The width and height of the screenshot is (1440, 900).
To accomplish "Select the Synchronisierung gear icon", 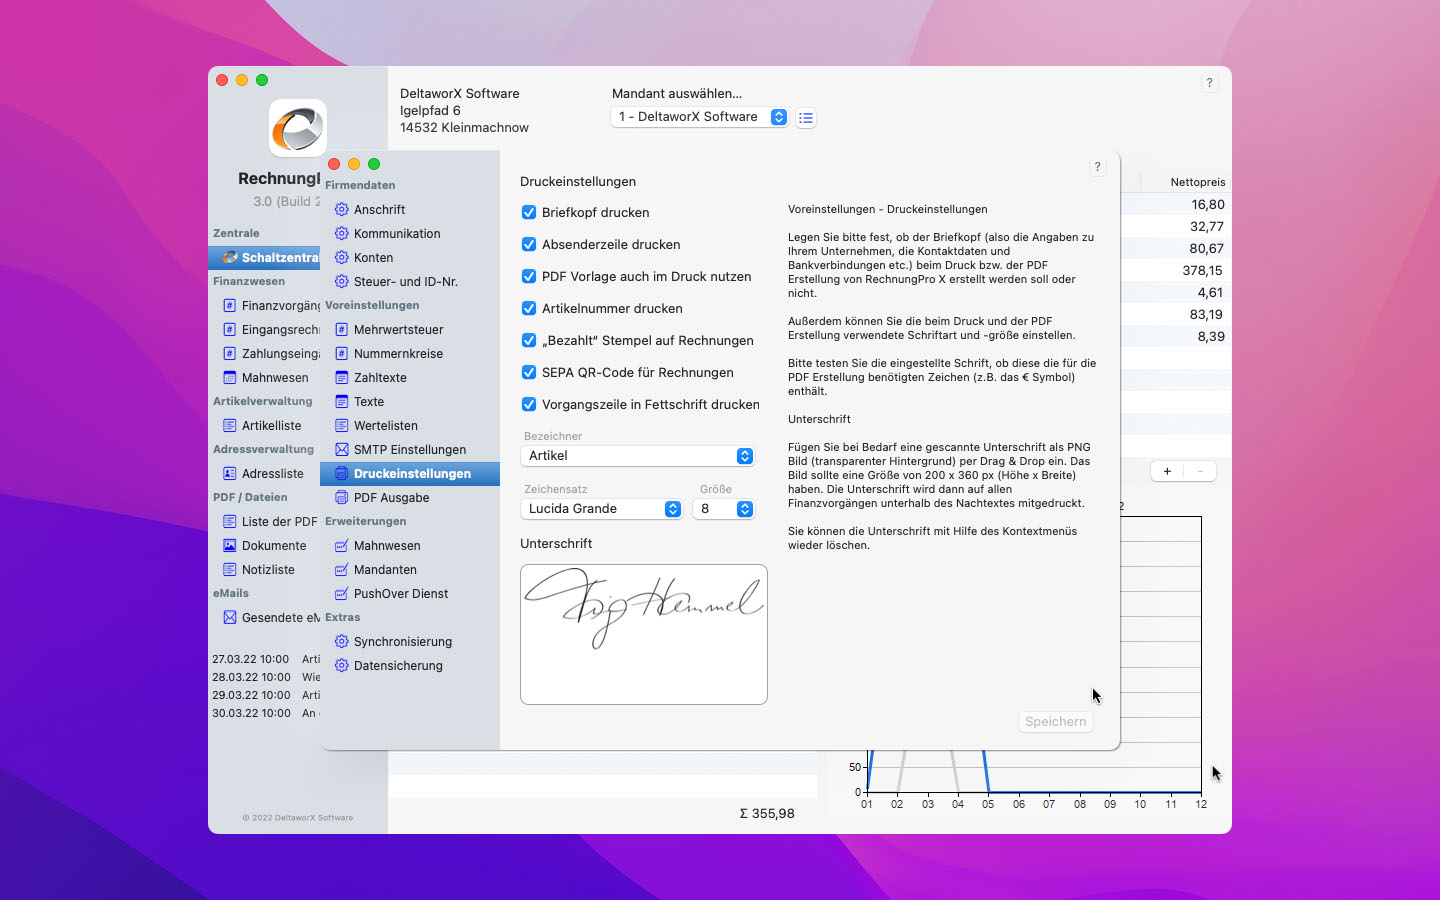I will click(341, 642).
